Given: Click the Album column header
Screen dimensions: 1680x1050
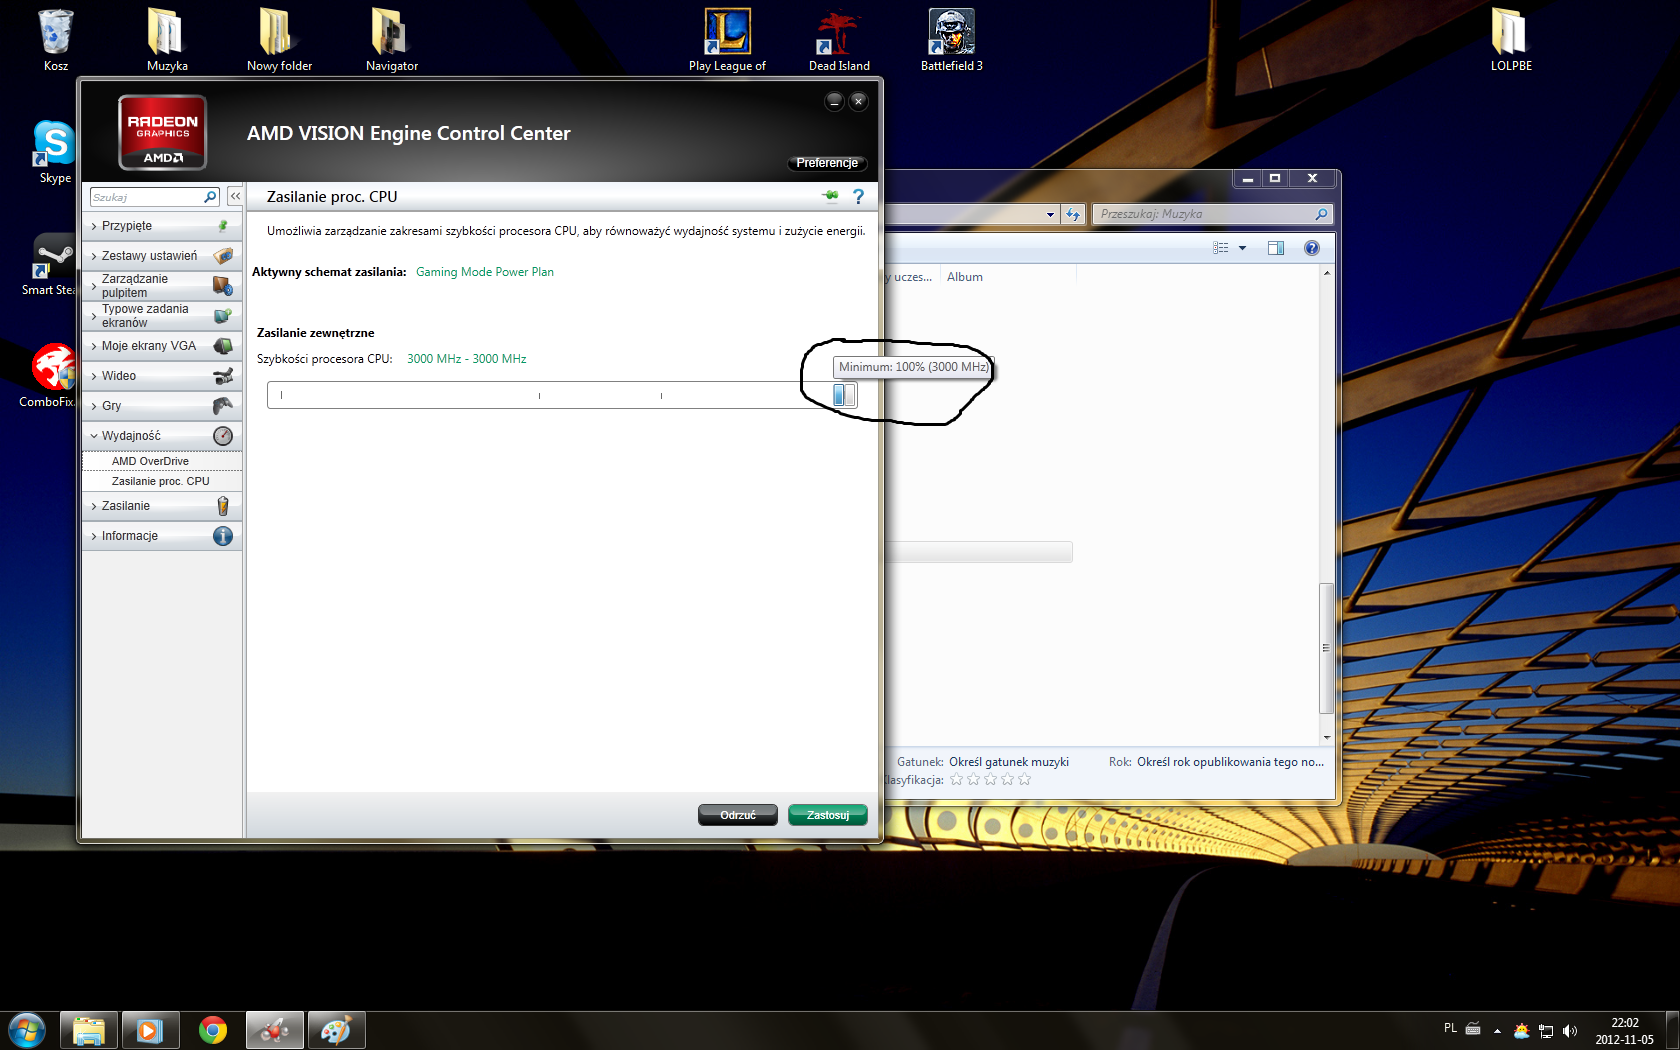Looking at the screenshot, I should 965,277.
